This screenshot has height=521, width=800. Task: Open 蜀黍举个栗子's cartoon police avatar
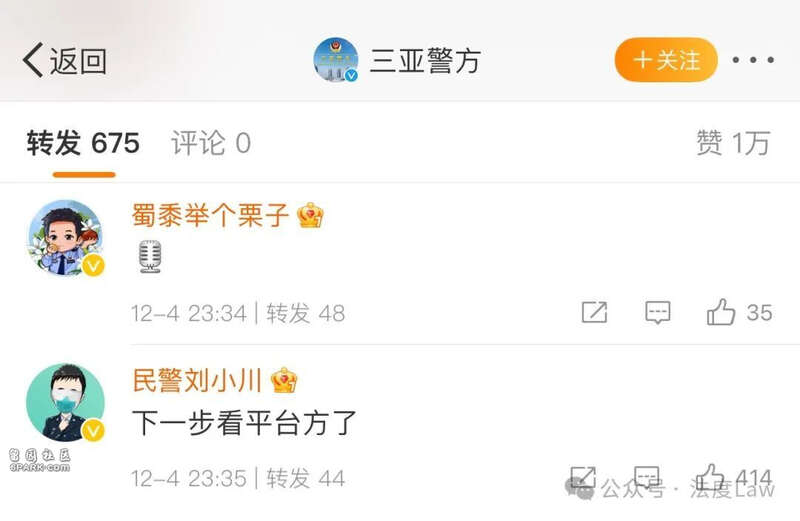click(x=66, y=238)
